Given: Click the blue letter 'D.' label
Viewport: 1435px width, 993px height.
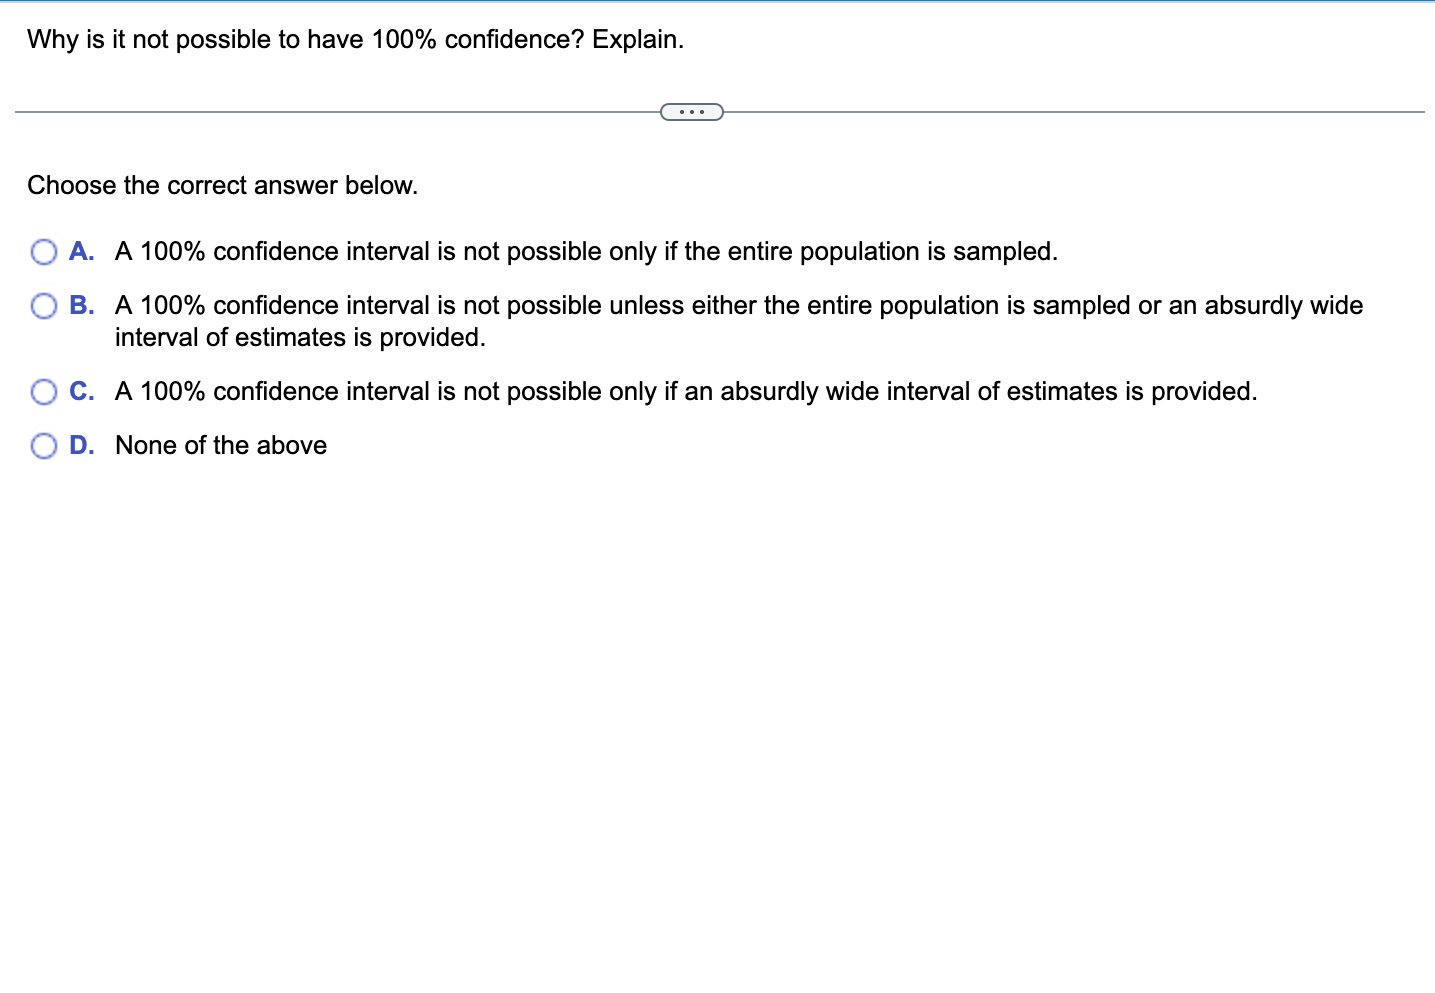Looking at the screenshot, I should tap(82, 445).
